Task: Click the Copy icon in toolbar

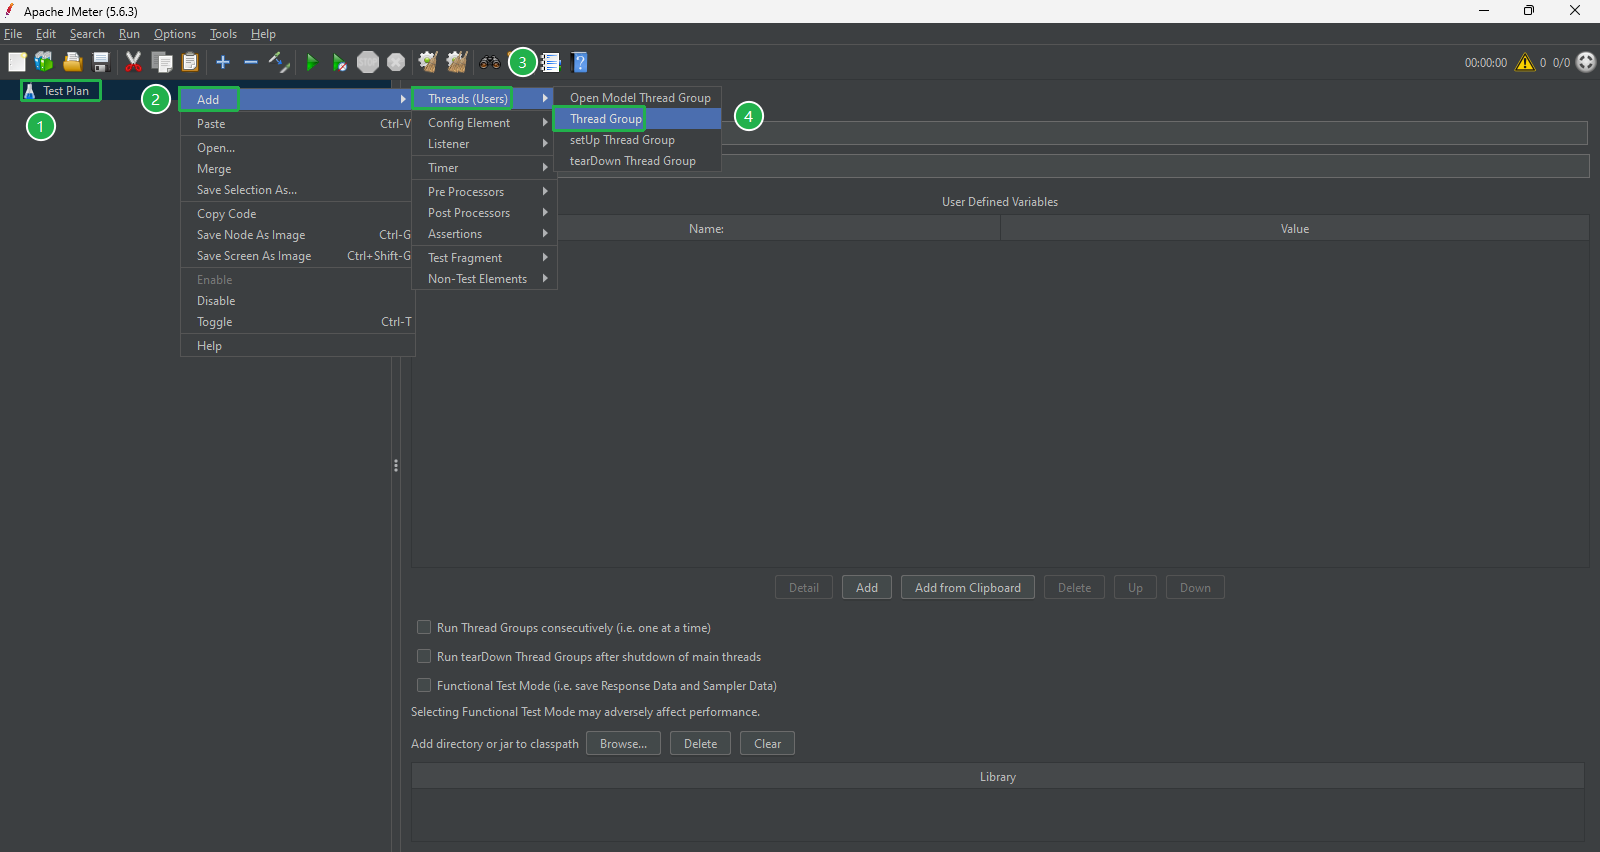Action: point(161,62)
